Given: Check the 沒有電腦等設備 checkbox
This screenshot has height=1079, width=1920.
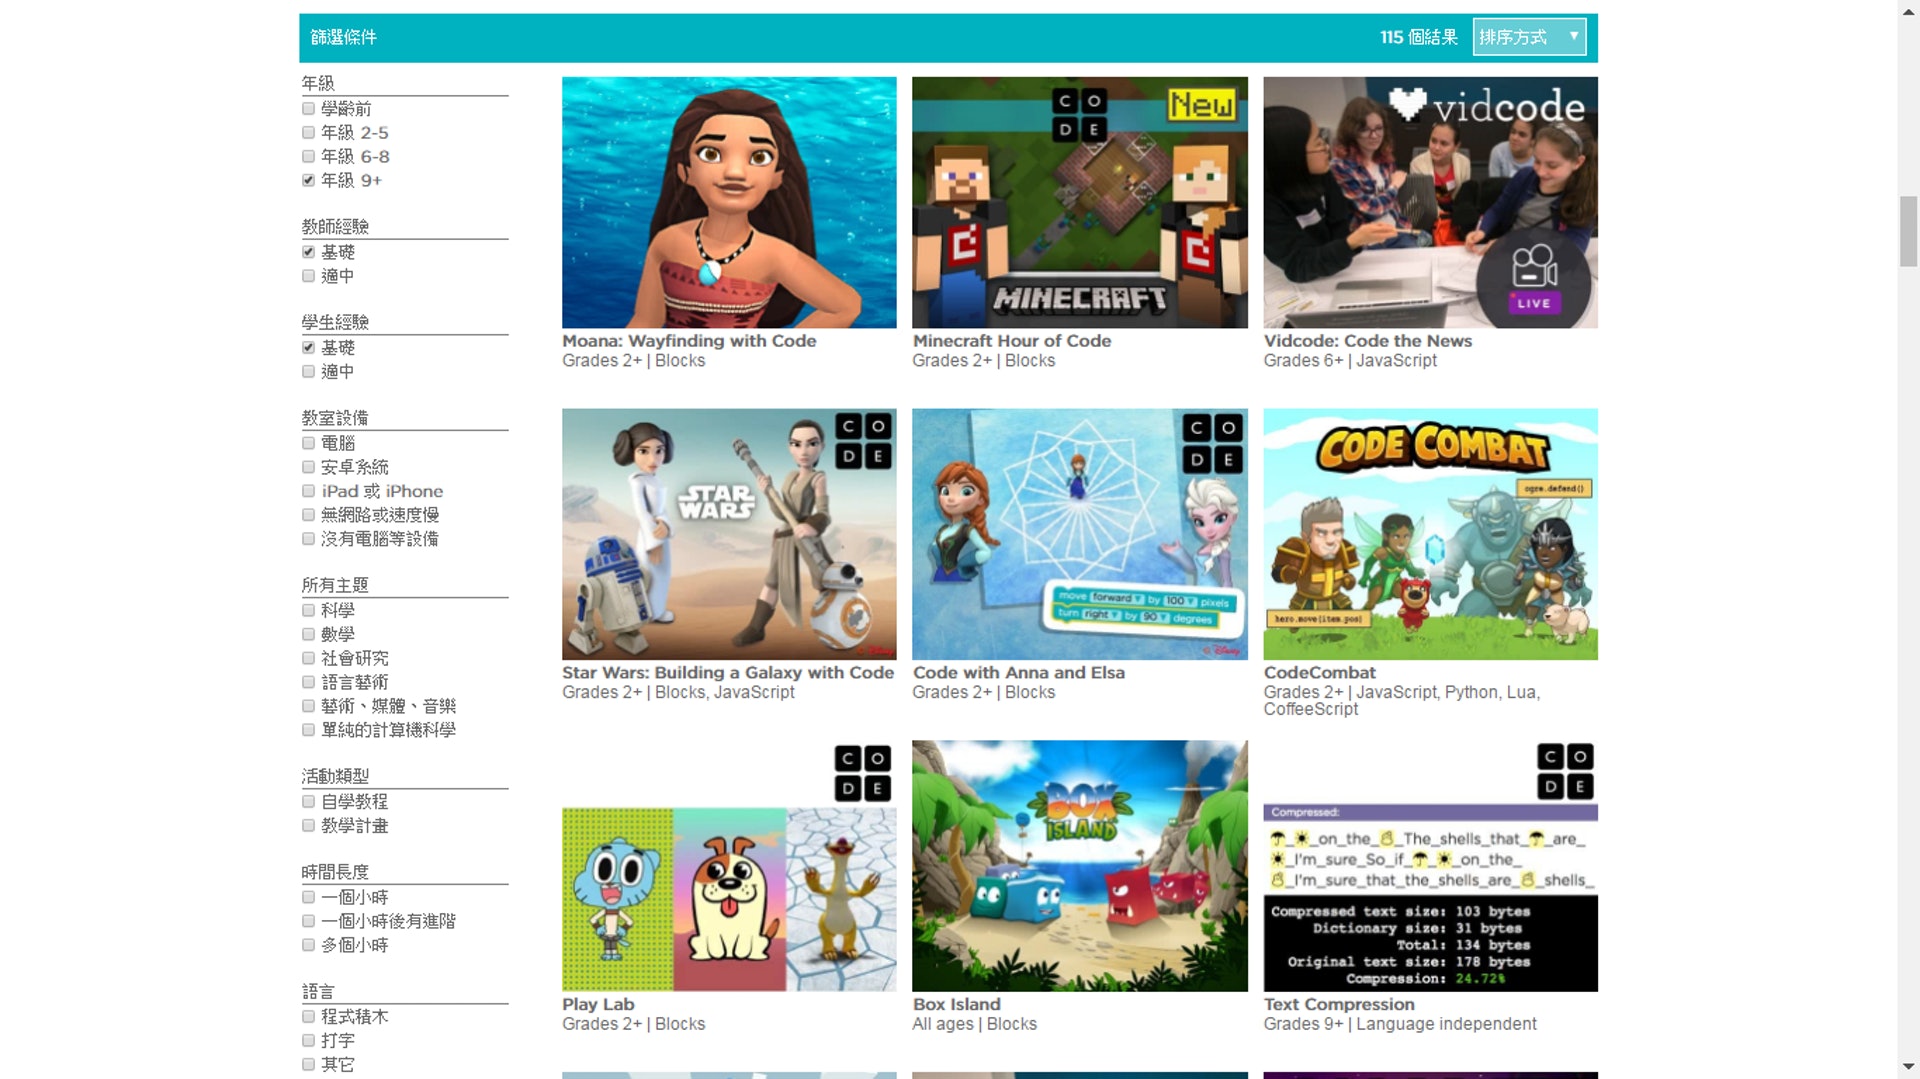Looking at the screenshot, I should click(x=308, y=539).
